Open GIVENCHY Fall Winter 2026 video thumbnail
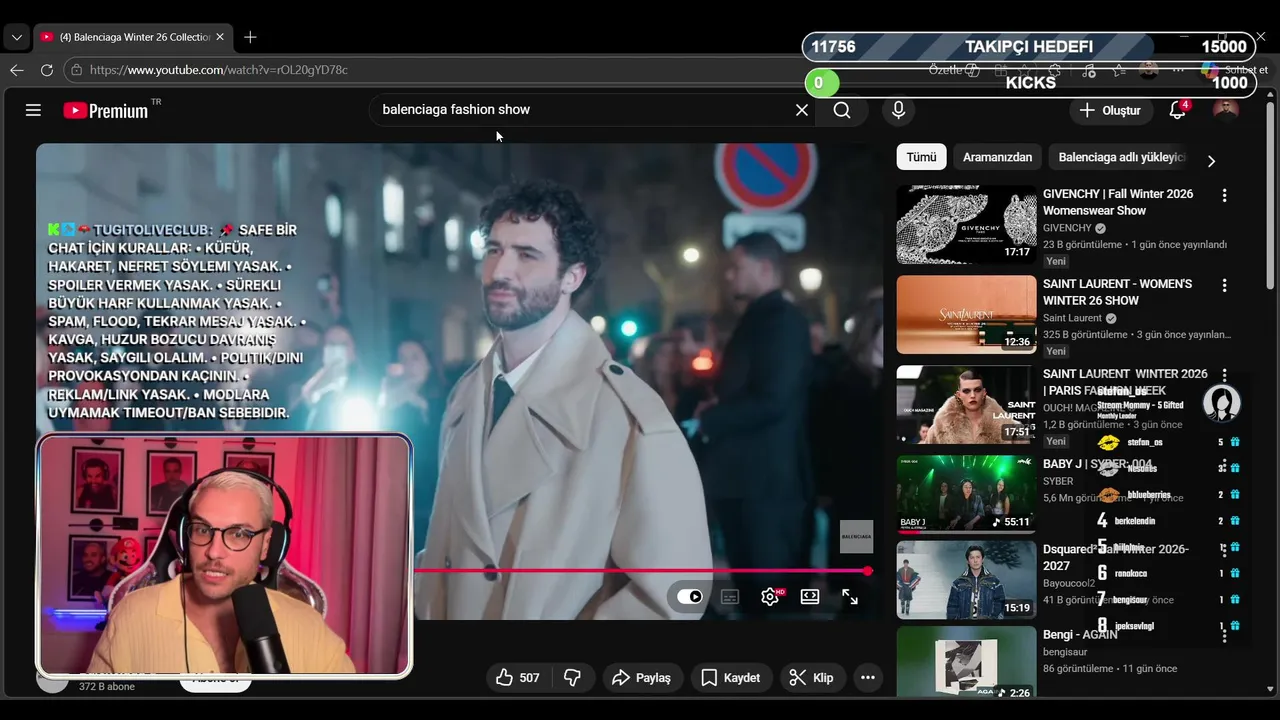The height and width of the screenshot is (720, 1280). (x=966, y=224)
